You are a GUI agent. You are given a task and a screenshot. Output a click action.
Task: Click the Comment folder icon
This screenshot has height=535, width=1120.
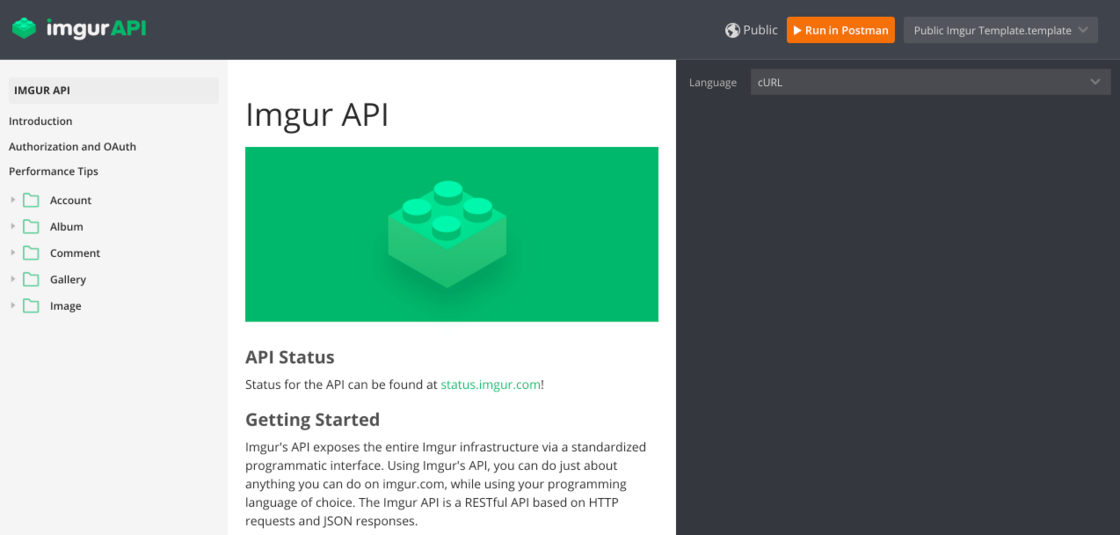(31, 254)
